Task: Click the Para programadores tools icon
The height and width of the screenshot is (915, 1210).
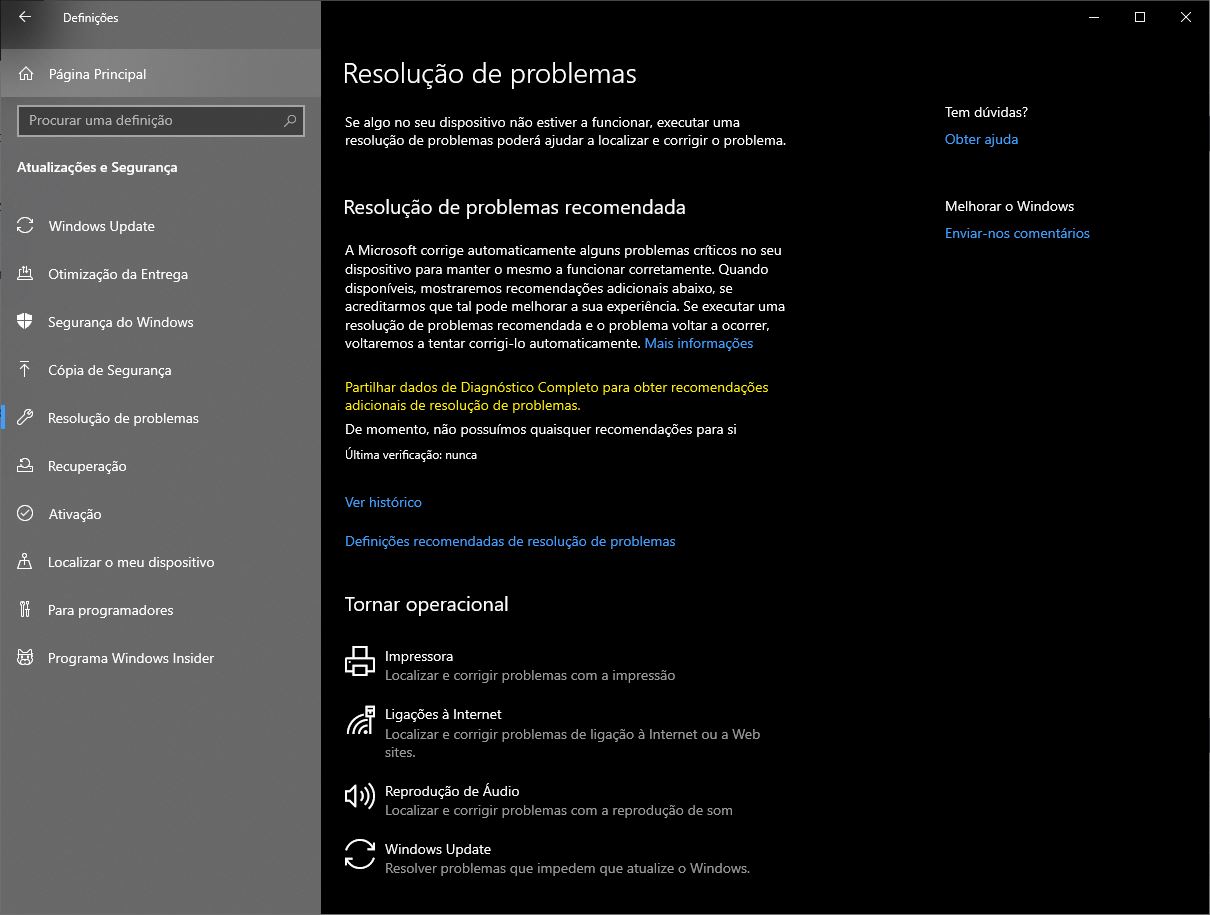Action: point(25,610)
